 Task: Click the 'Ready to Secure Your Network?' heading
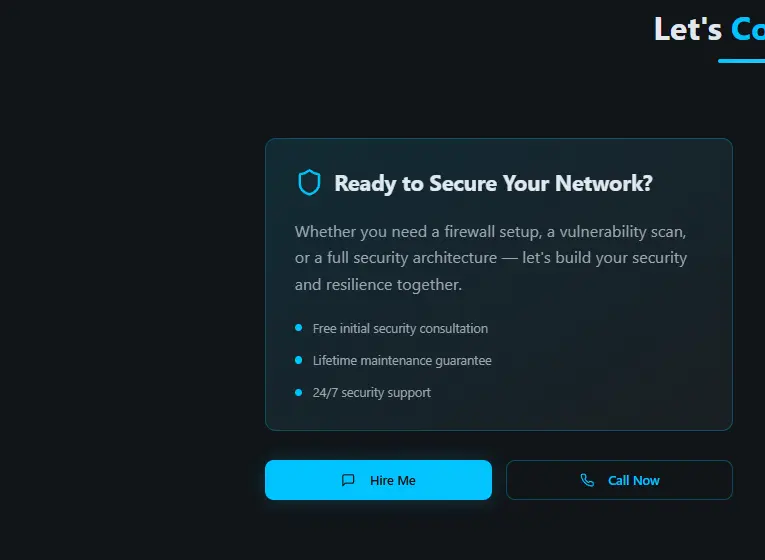point(493,184)
